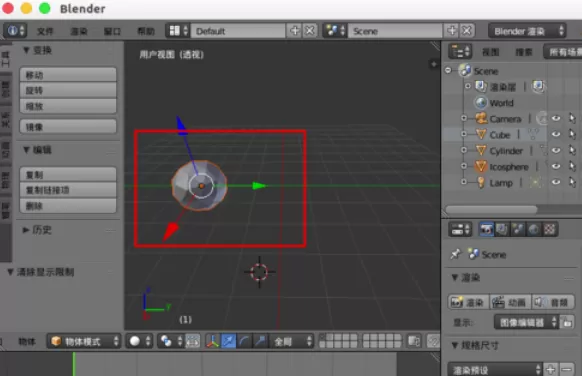
Task: Open the 图像编辑器 display dropdown
Action: point(526,322)
